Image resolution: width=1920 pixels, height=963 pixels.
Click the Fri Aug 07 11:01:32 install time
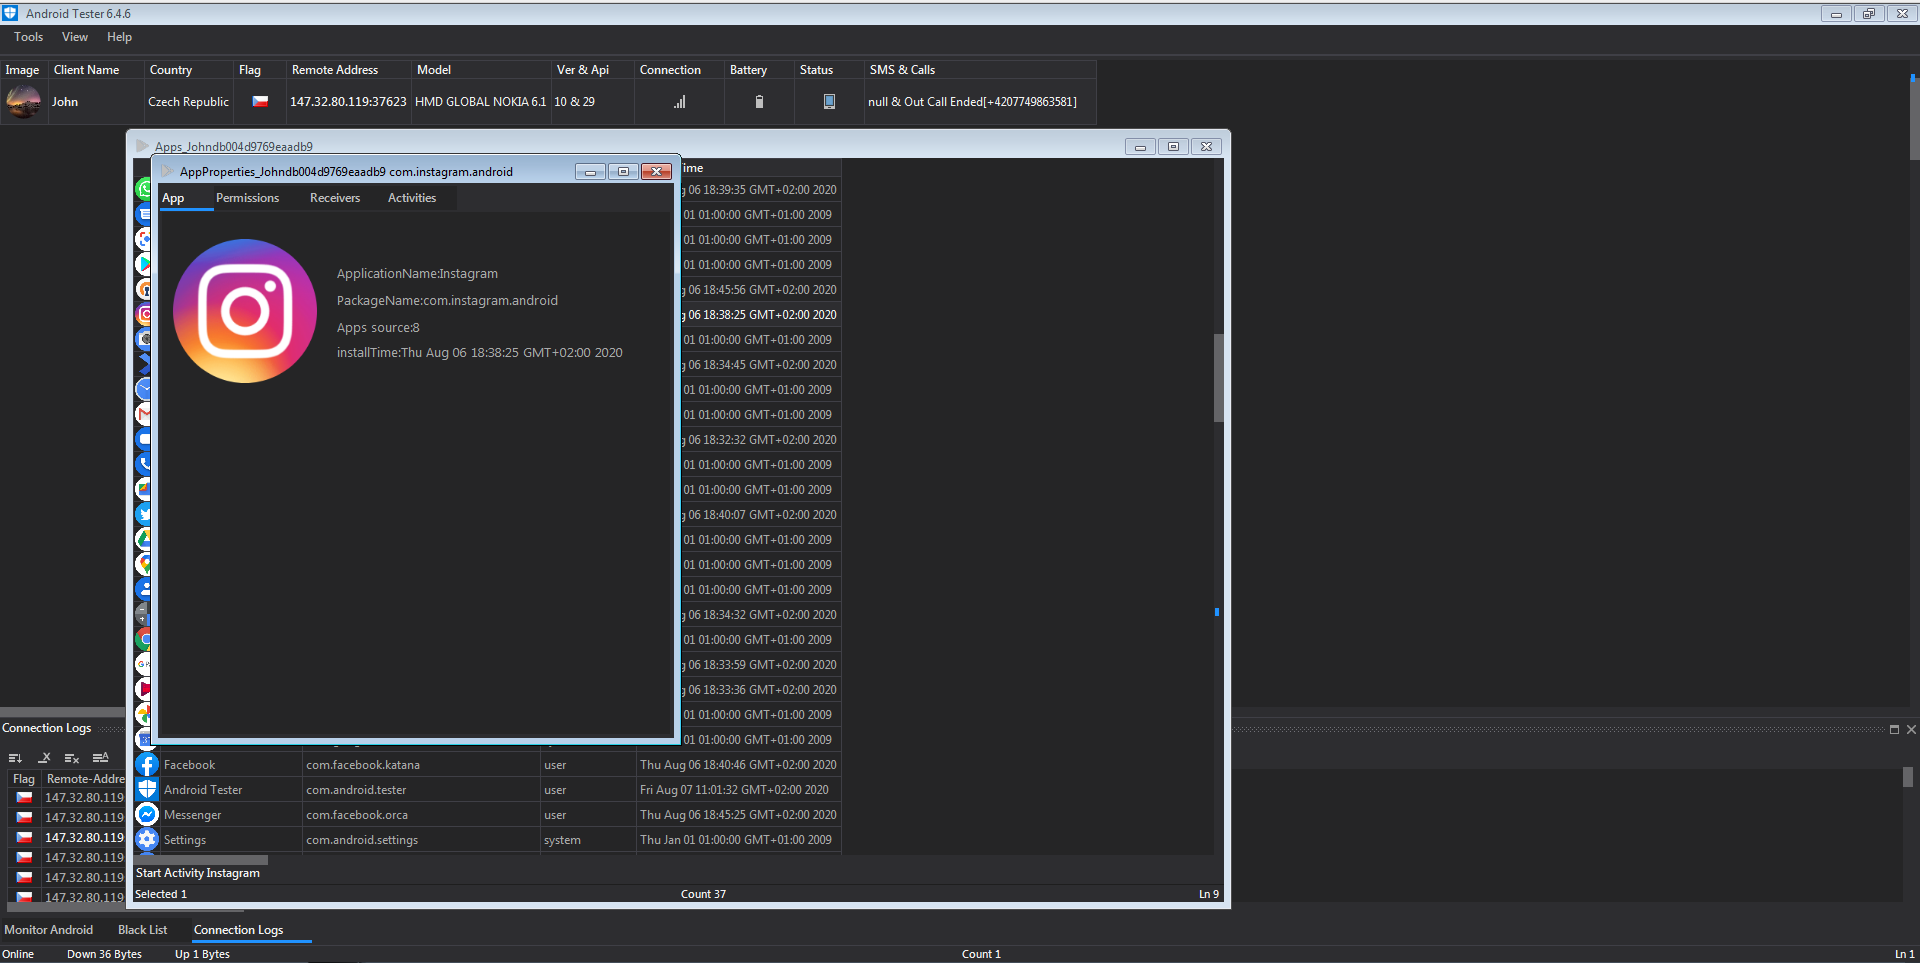[x=734, y=790]
